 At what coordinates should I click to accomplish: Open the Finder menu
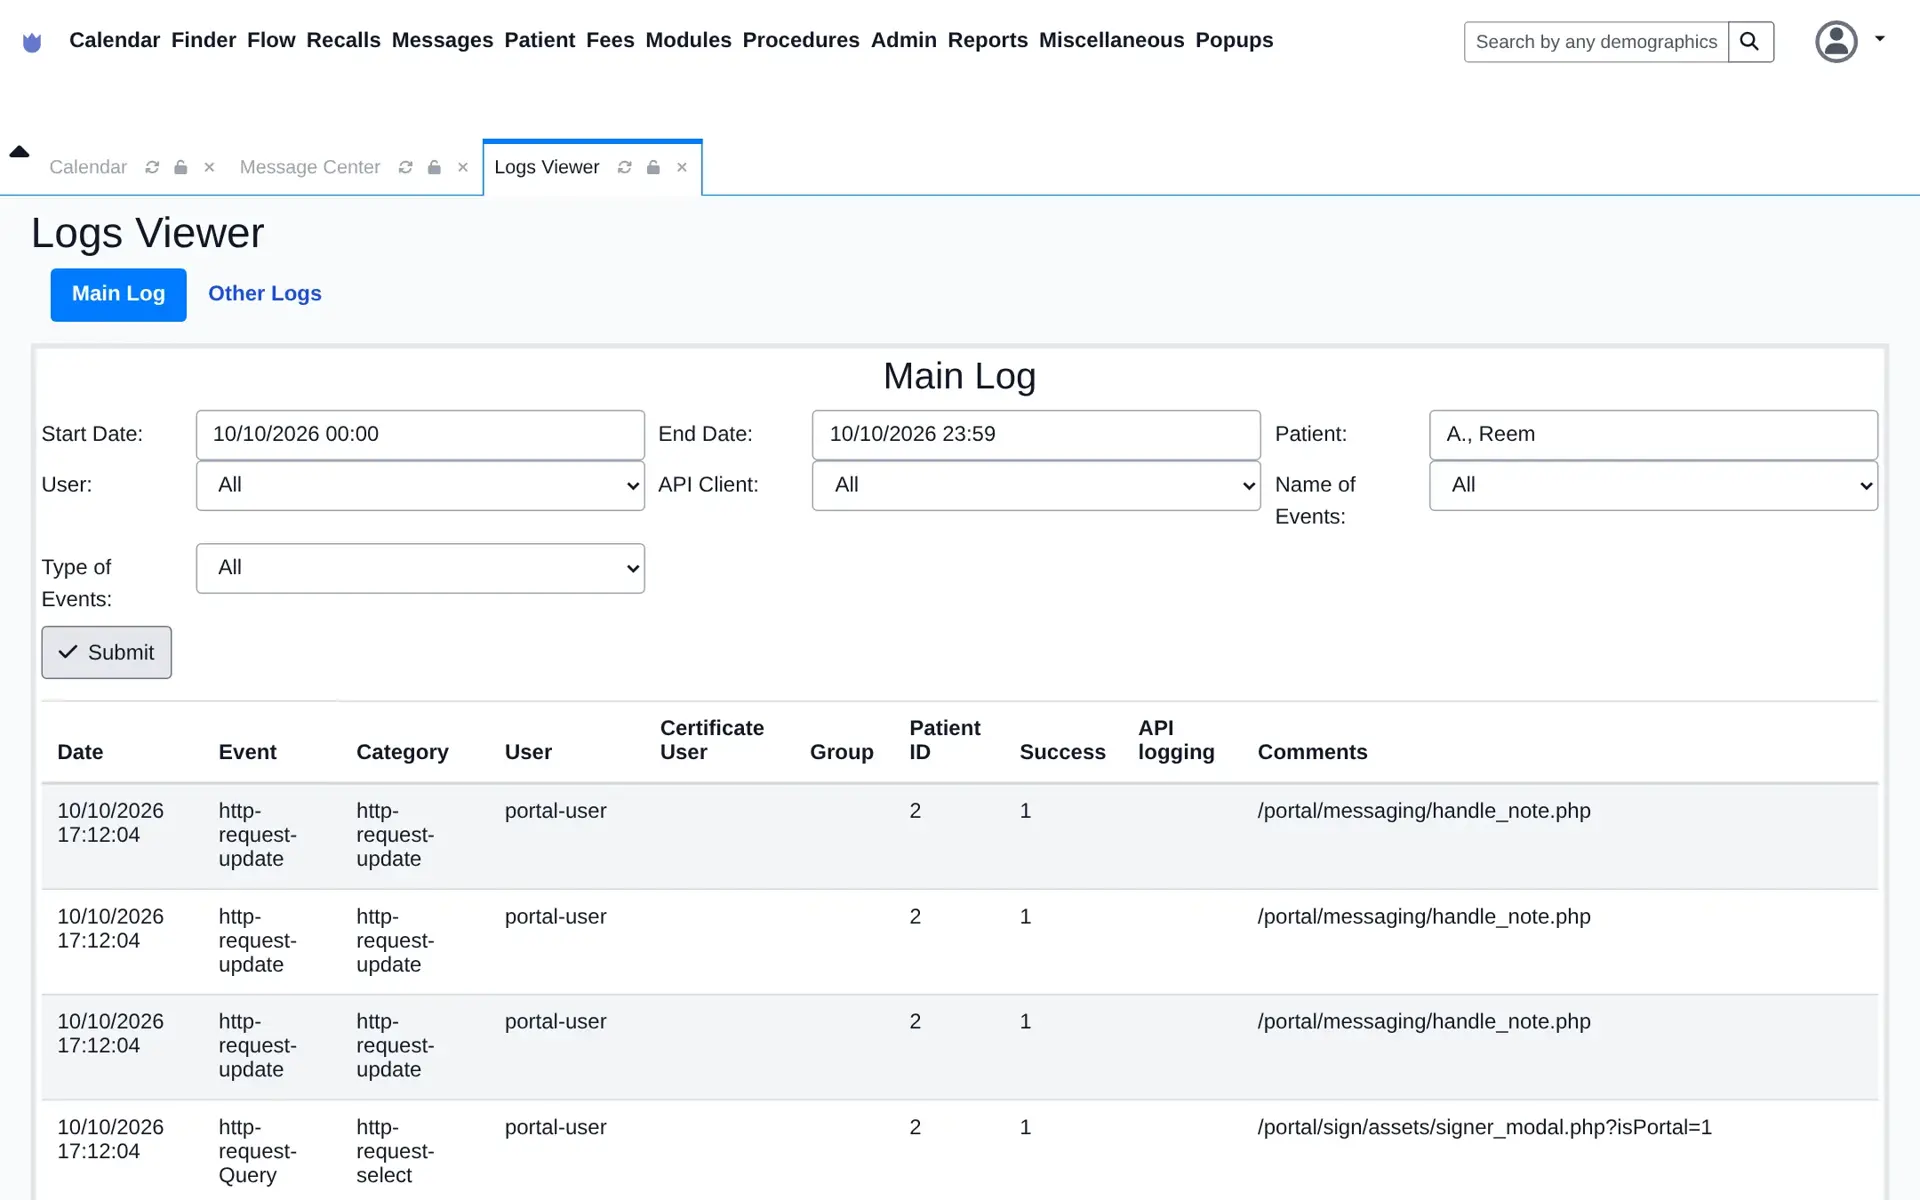pyautogui.click(x=203, y=40)
